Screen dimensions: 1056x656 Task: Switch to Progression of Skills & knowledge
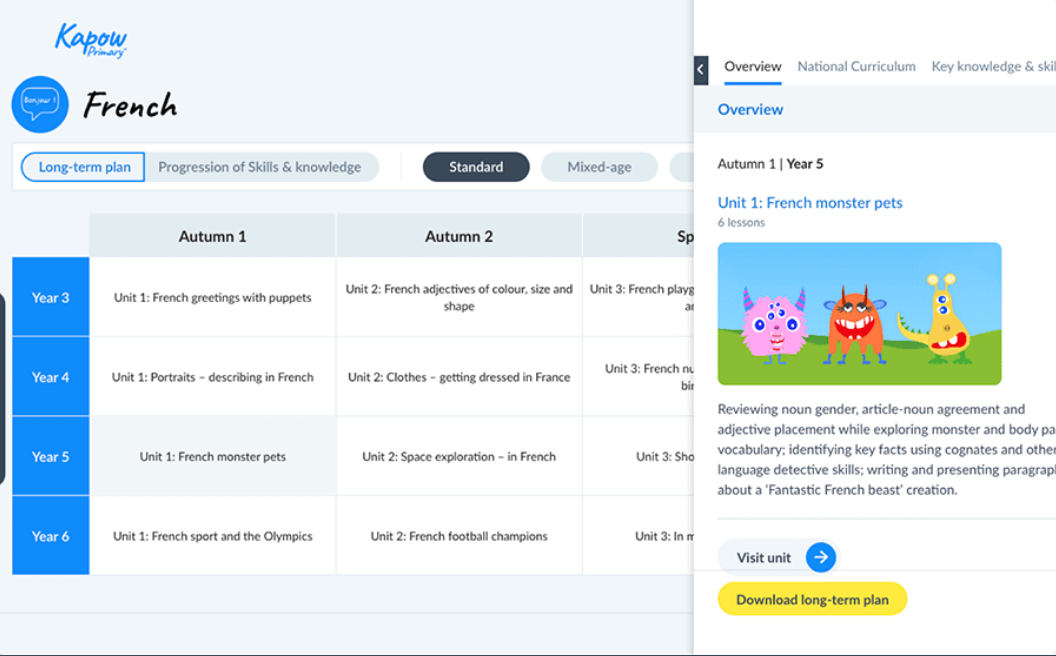pos(260,167)
